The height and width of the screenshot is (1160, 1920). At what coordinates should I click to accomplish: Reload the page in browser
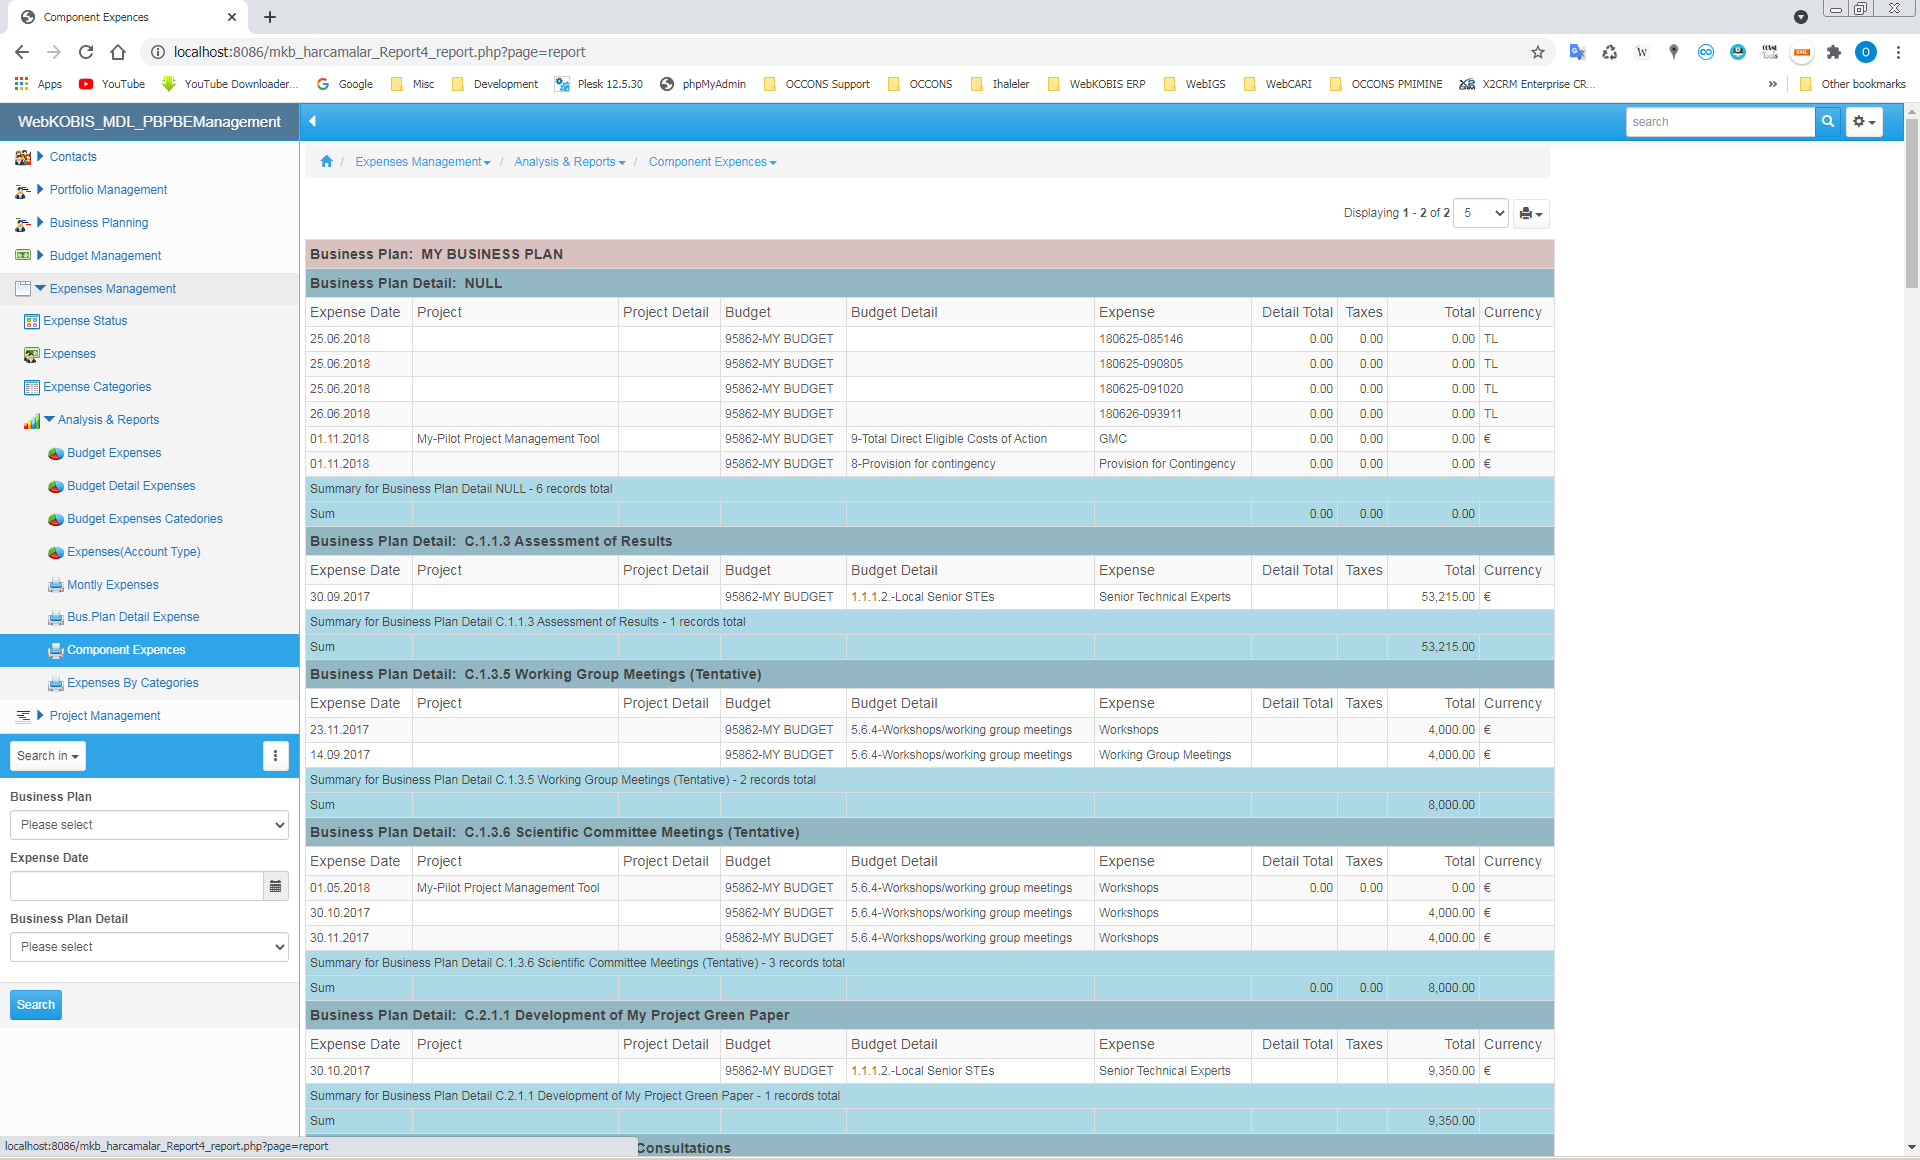click(86, 52)
